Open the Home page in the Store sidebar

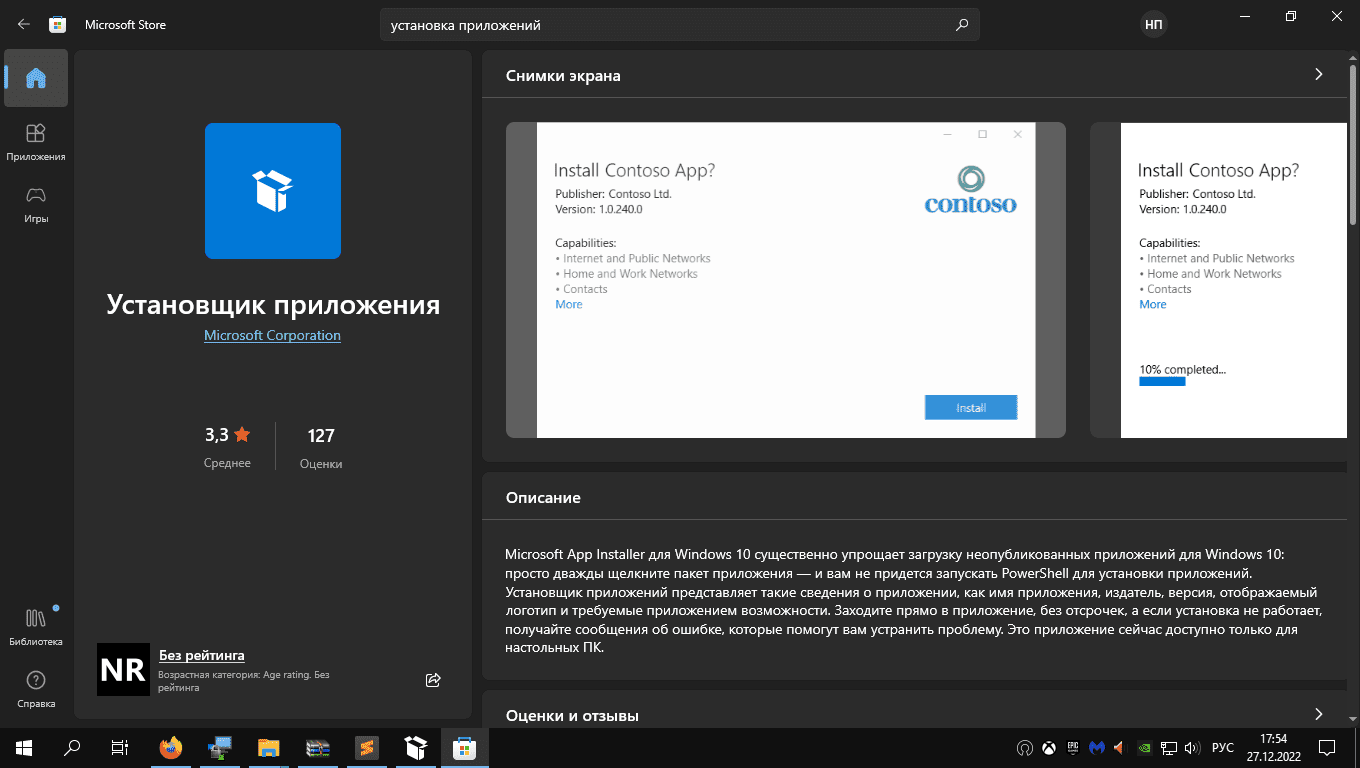click(x=36, y=78)
